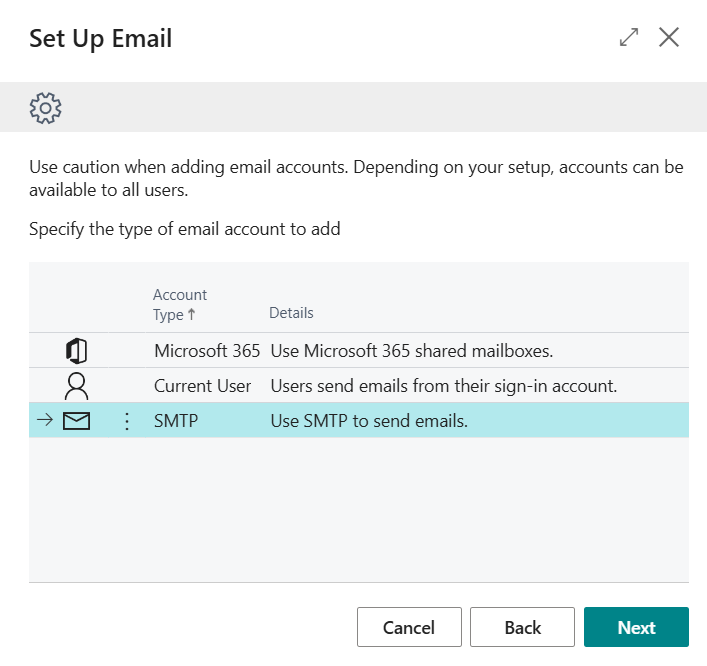Cancel the email setup

409,627
